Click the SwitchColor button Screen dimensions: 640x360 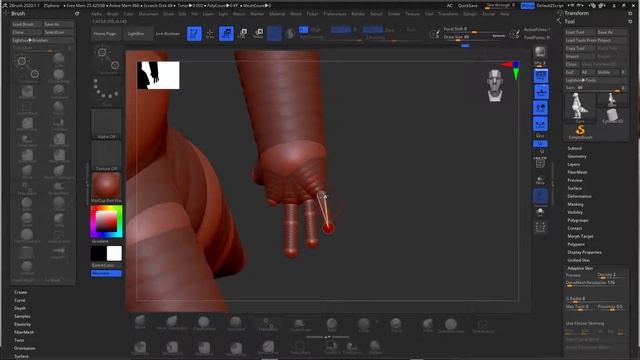[106, 265]
